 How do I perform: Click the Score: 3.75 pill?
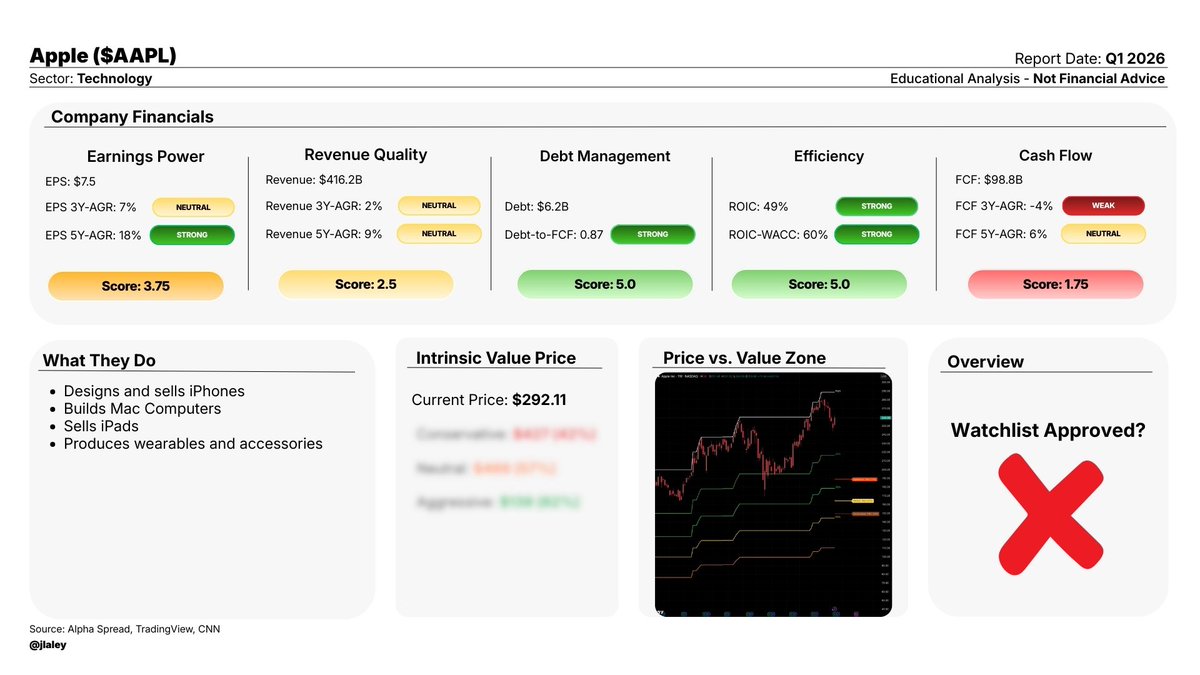(136, 286)
